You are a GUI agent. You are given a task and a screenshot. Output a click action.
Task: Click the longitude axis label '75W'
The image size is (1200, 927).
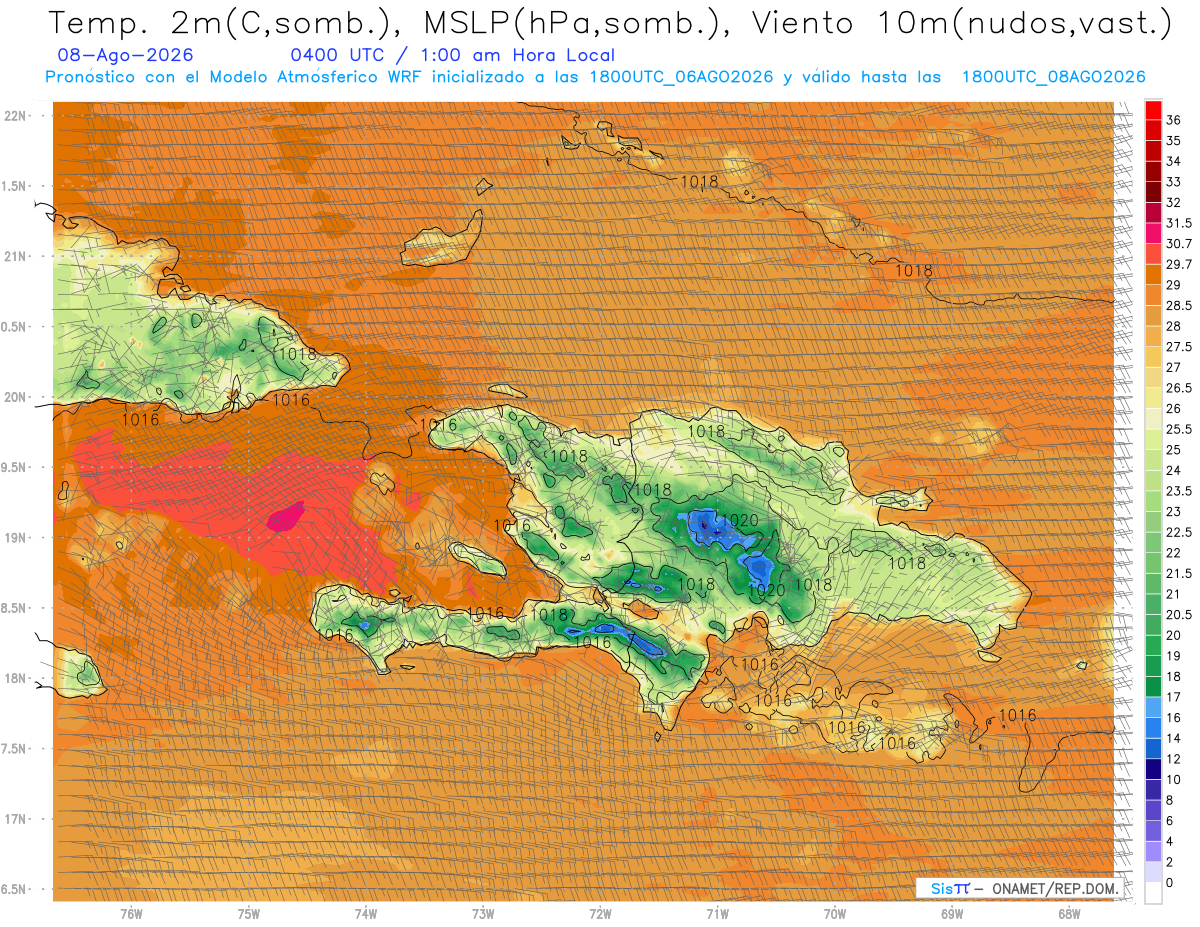249,913
